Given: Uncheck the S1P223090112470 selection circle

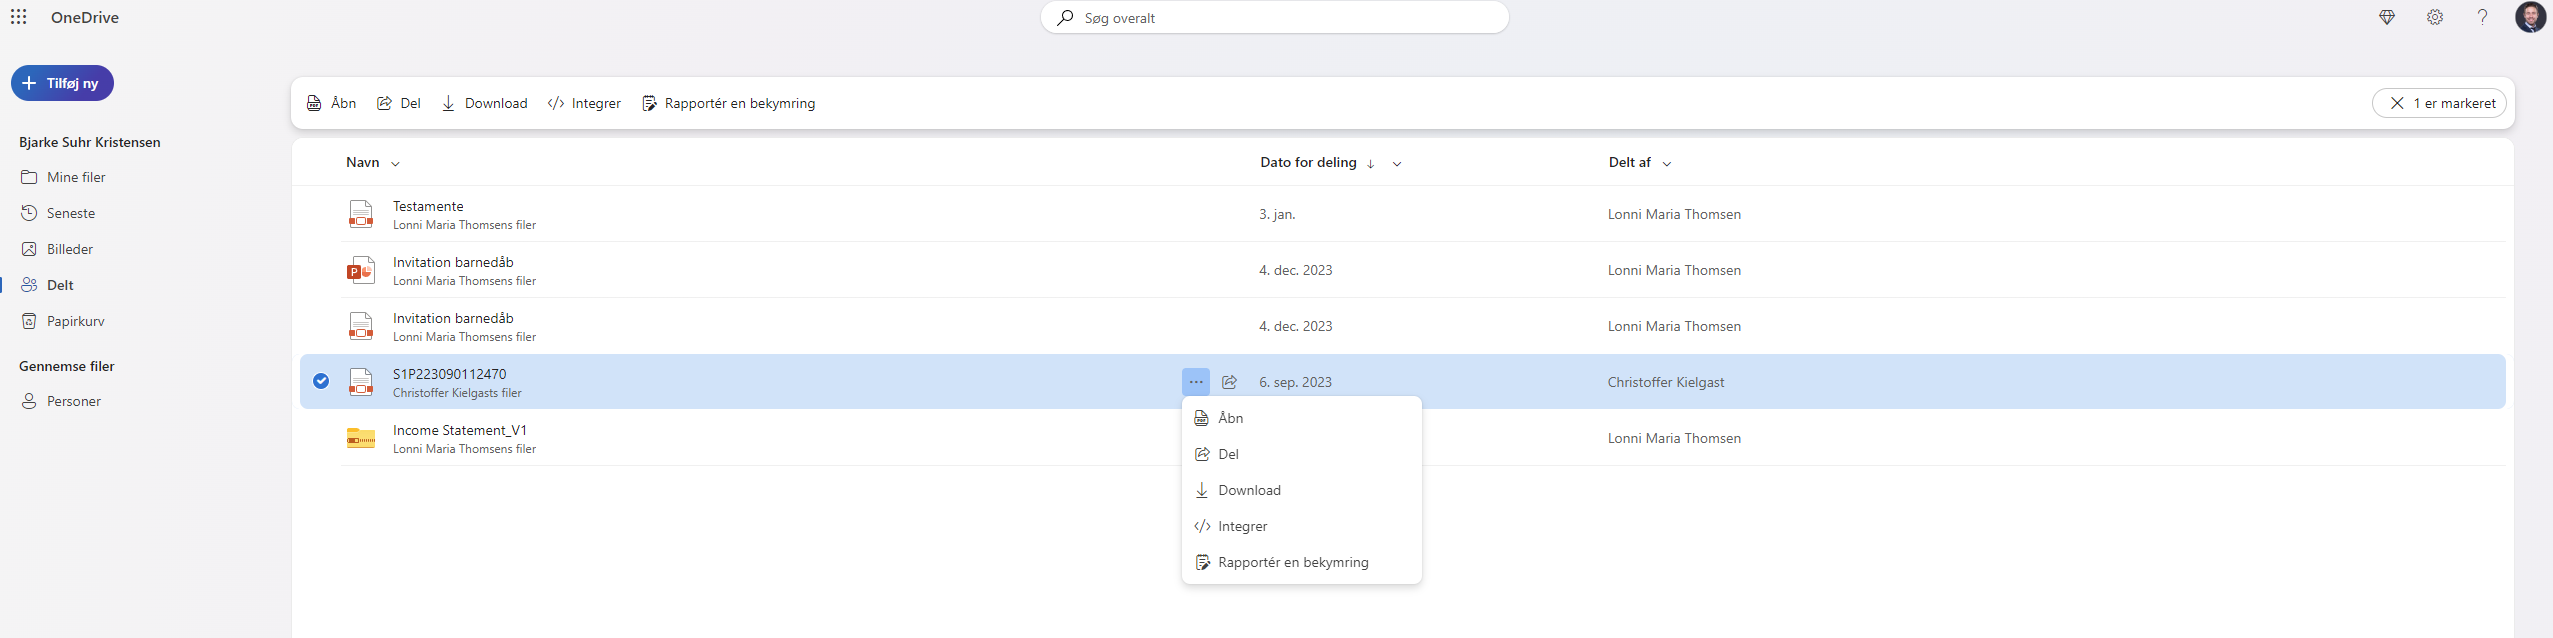Looking at the screenshot, I should click(321, 381).
